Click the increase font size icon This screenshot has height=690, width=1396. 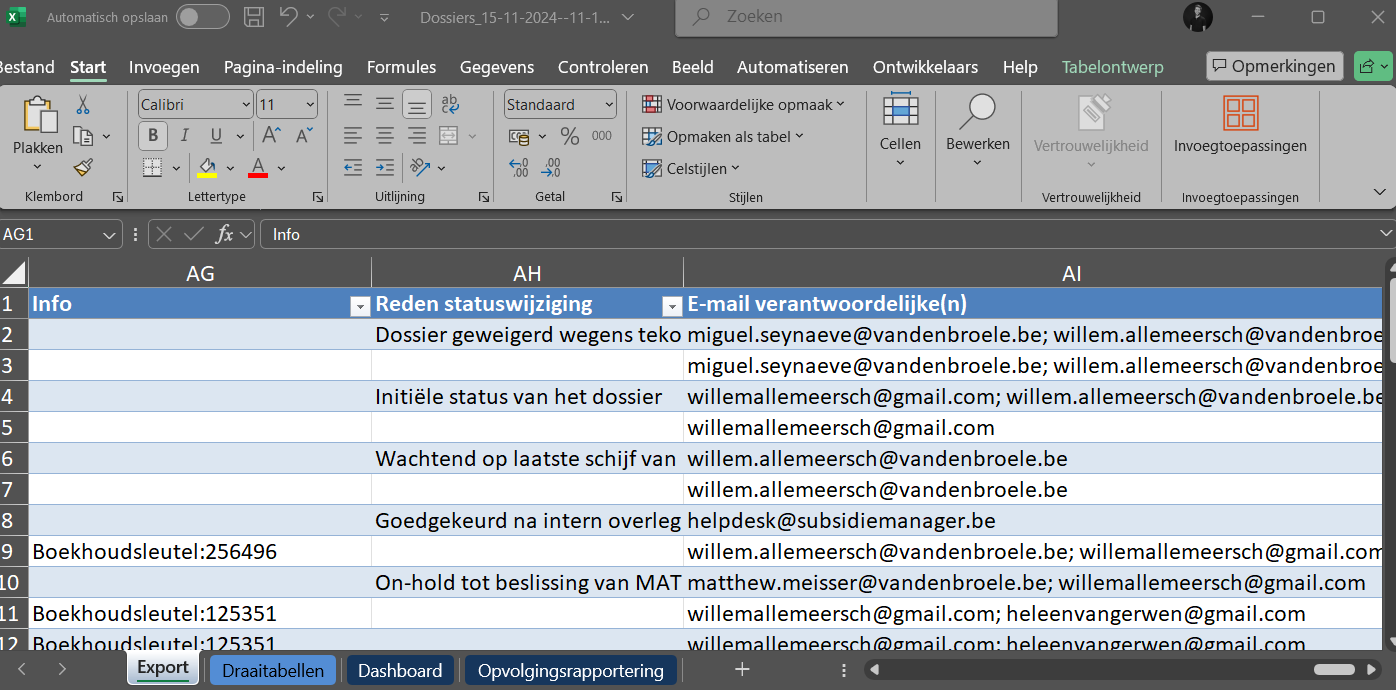pos(271,136)
